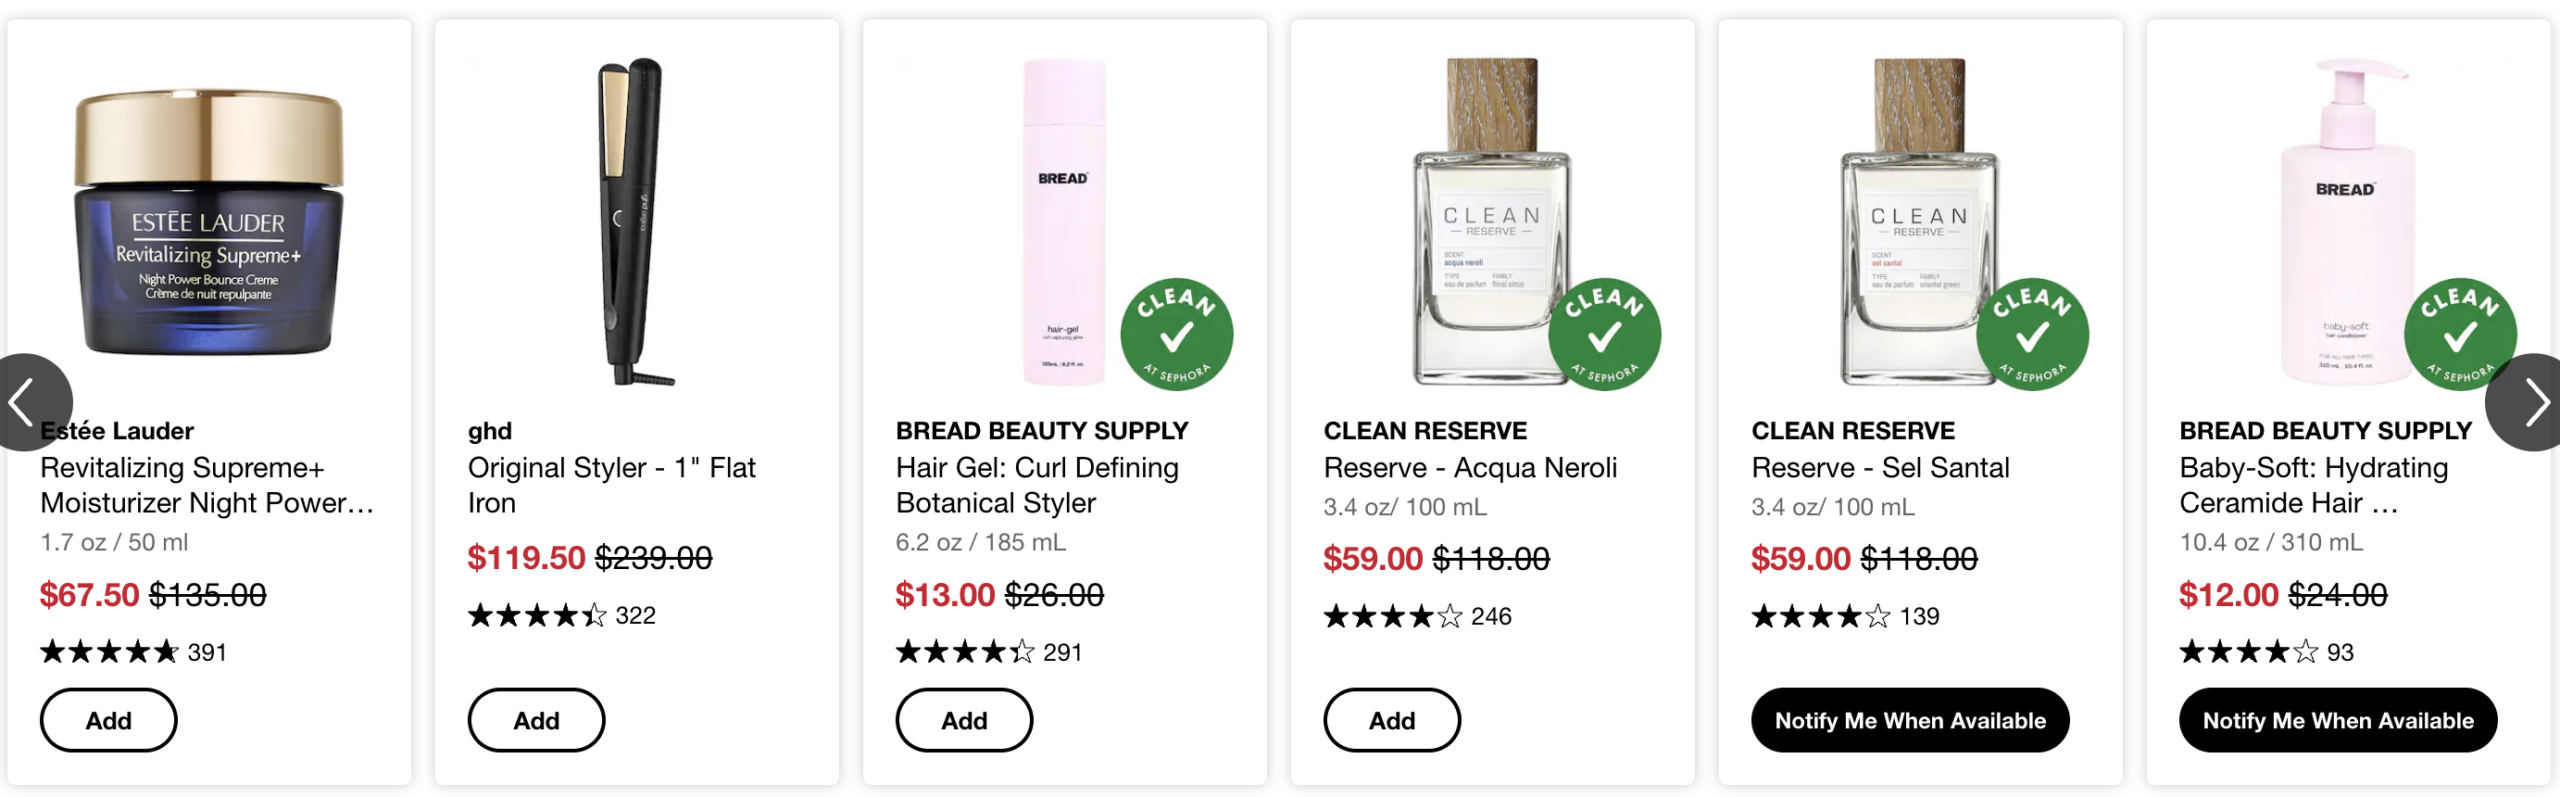Viewport: 2560px width, 797px height.
Task: Click Clean at Sephora badge on Baby-Soft
Action: pos(2459,334)
